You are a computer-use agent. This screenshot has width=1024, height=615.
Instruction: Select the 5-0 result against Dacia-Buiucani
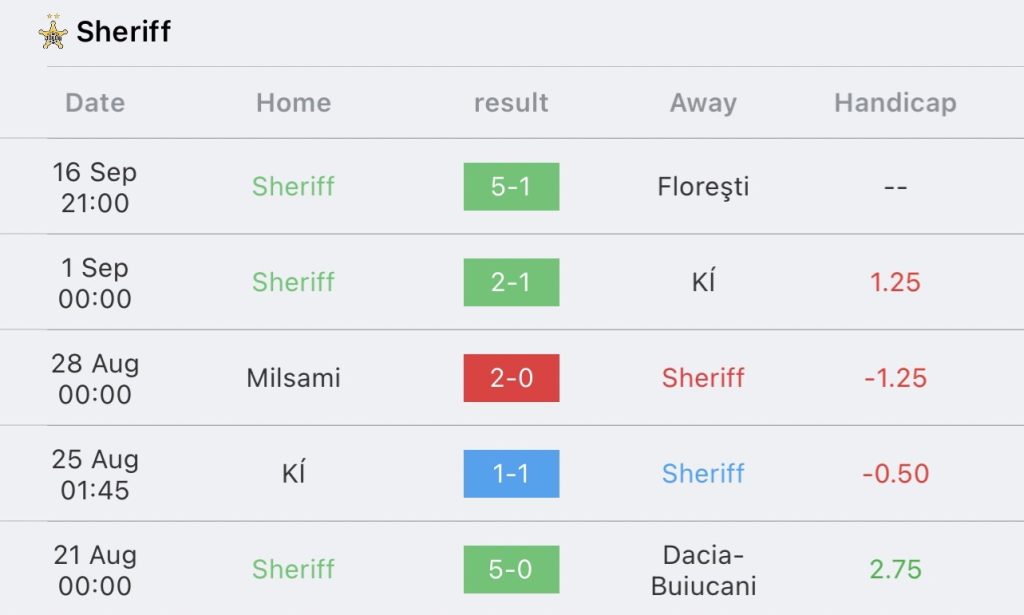coord(511,569)
